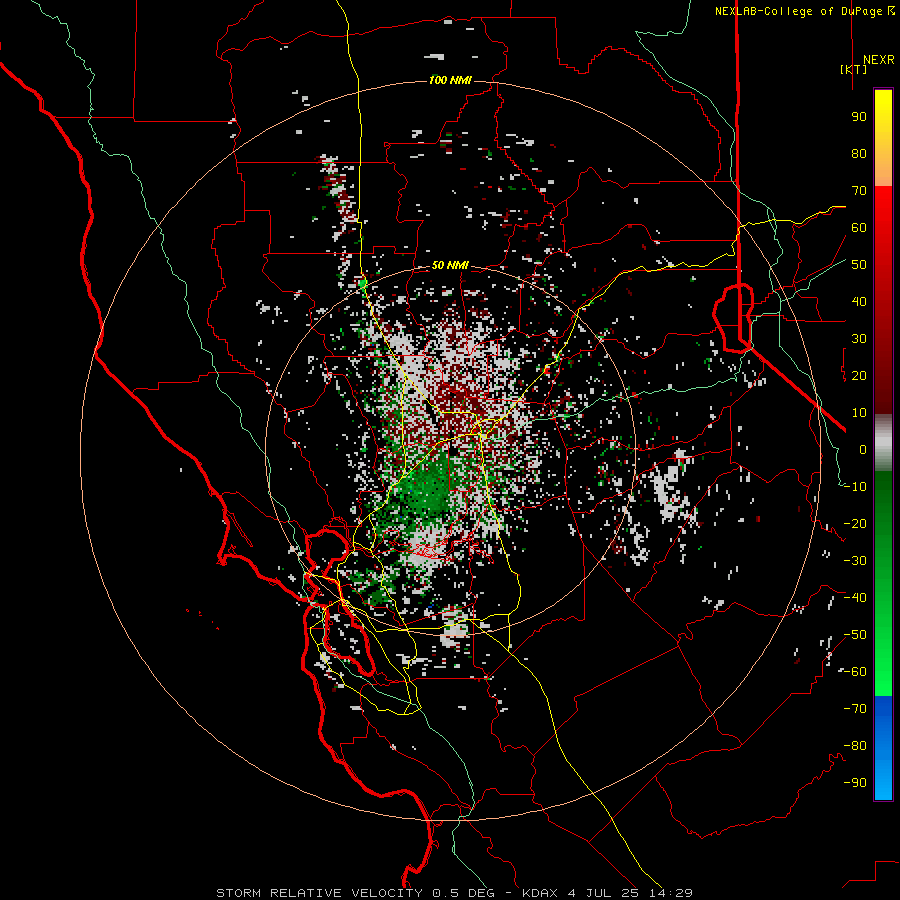Click the positive 40 scale value
The height and width of the screenshot is (900, 900).
[x=859, y=302]
